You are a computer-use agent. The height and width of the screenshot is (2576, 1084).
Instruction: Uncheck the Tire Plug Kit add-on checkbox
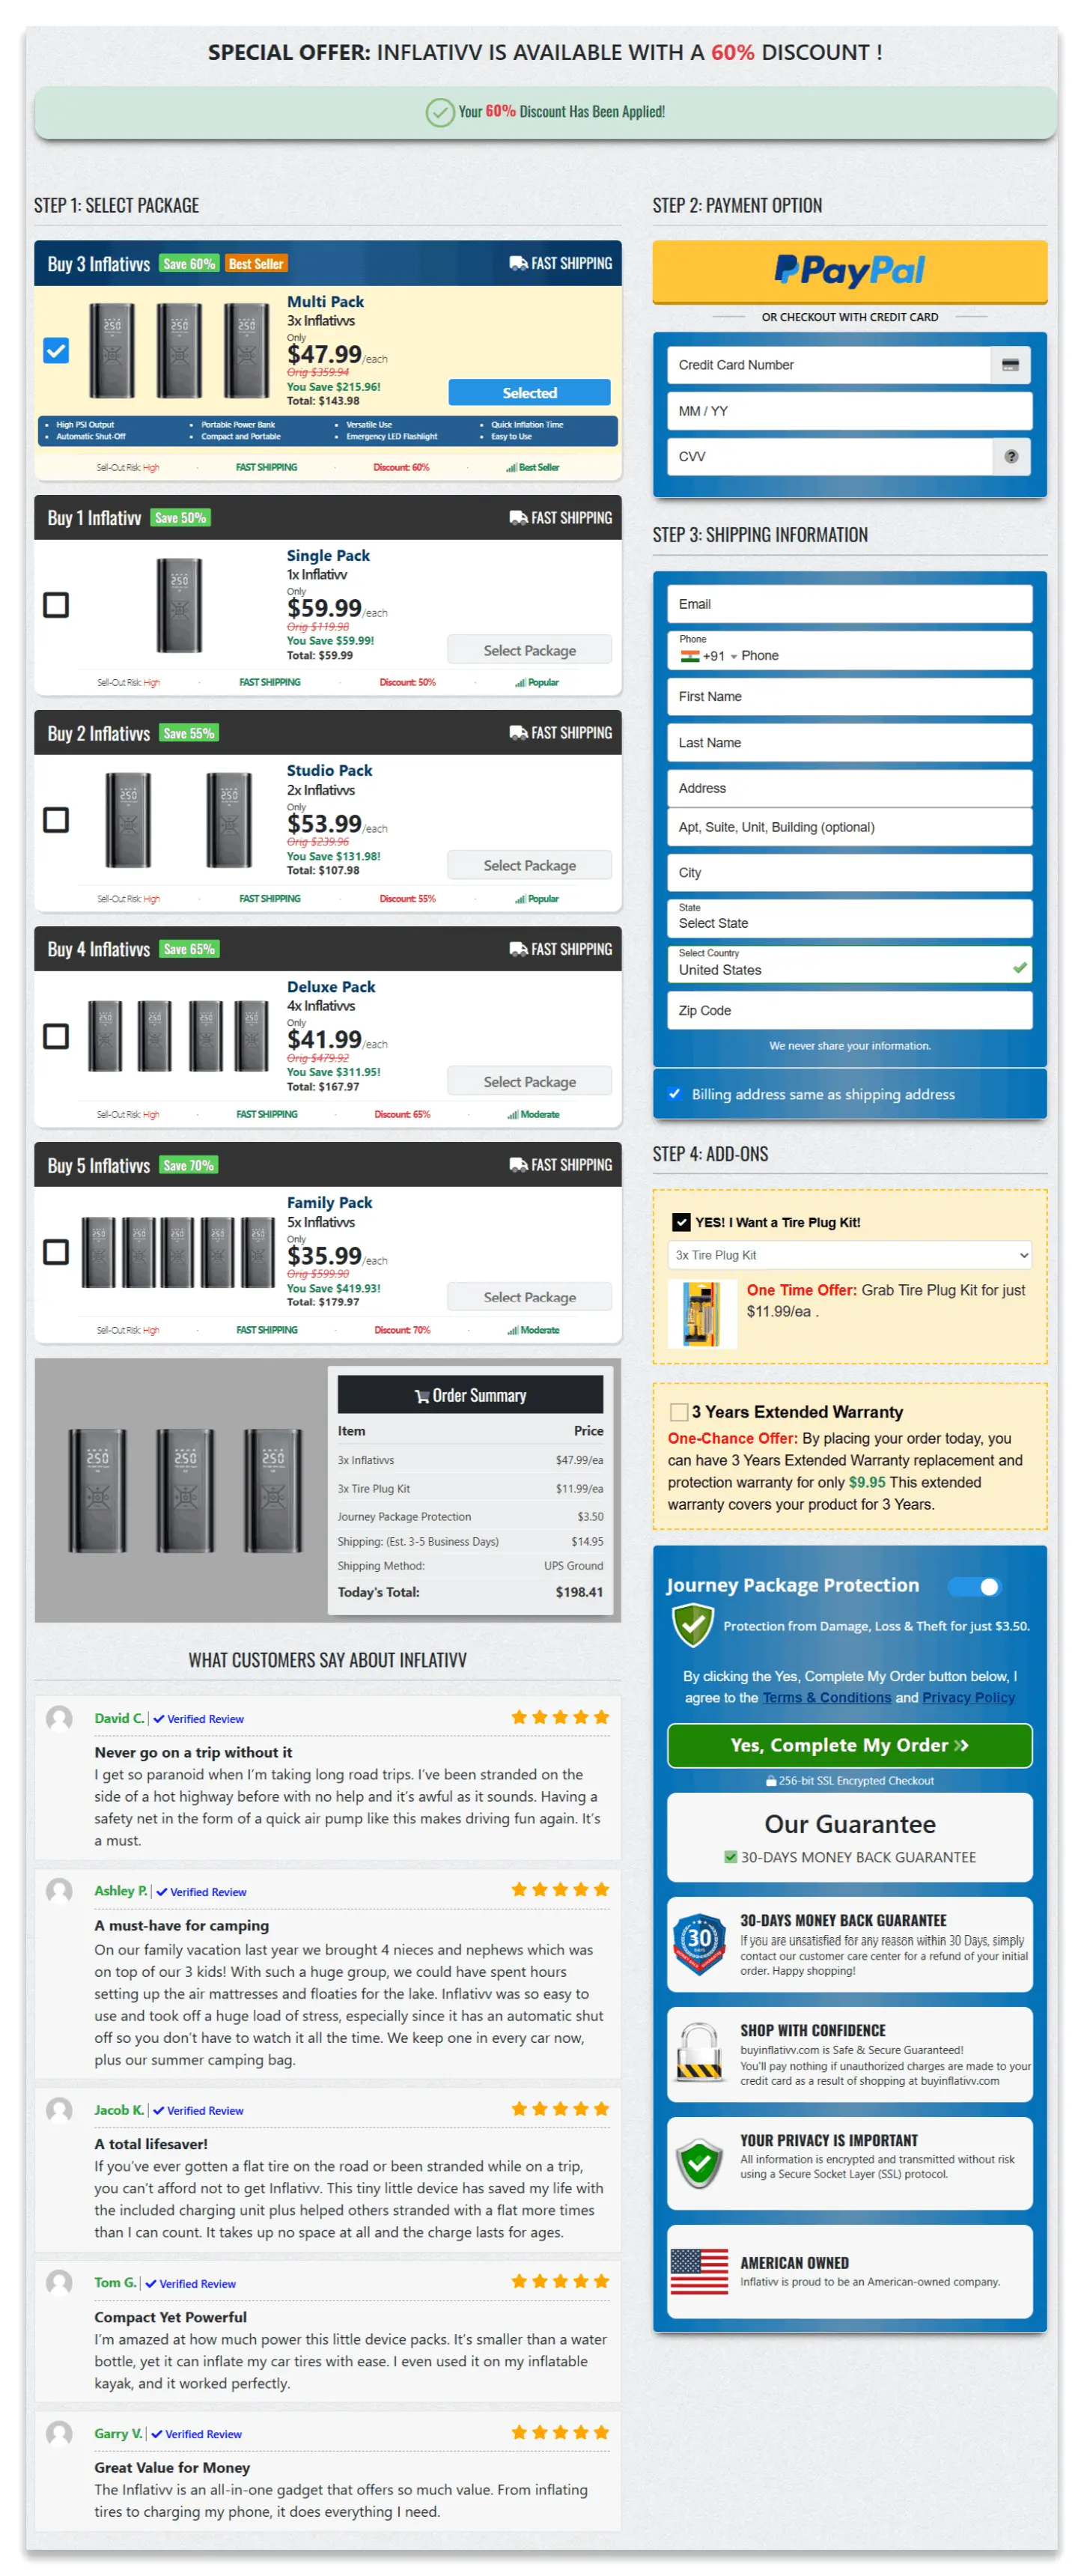(x=681, y=1222)
